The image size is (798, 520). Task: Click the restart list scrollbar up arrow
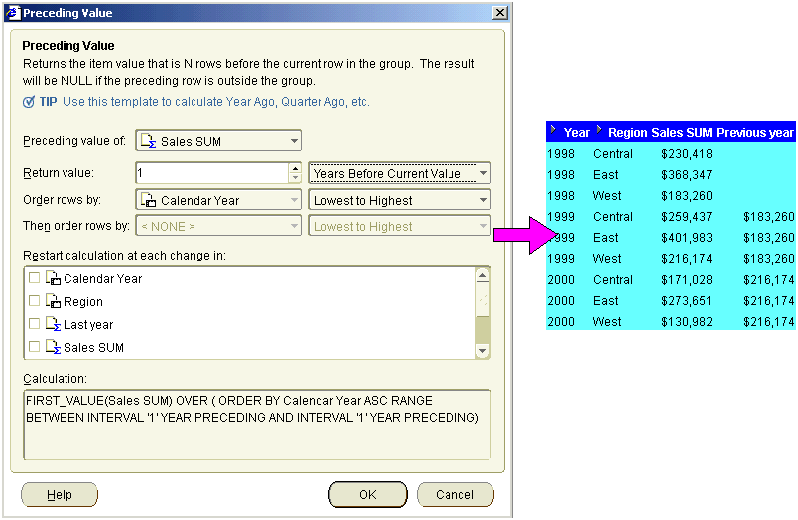tap(482, 275)
